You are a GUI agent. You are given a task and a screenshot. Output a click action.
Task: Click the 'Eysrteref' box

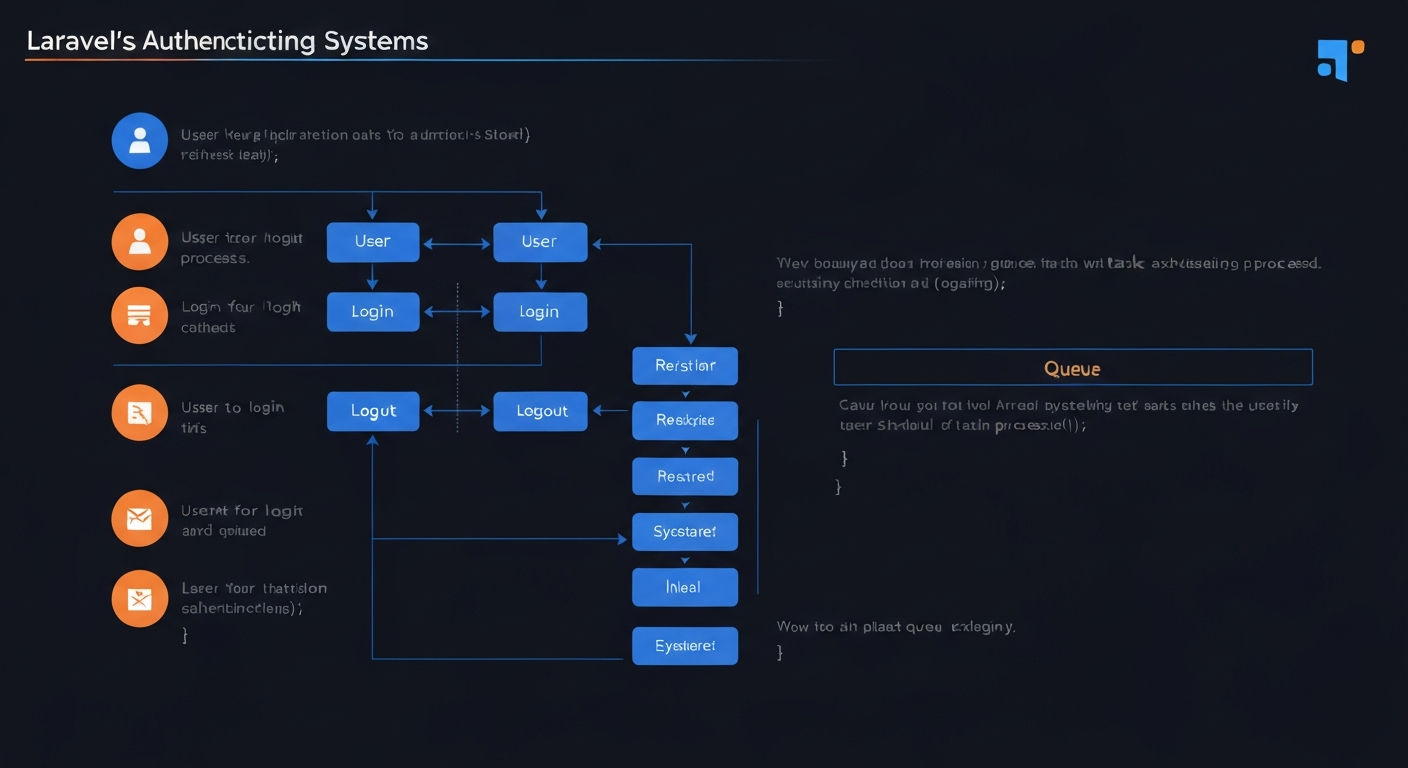point(685,646)
